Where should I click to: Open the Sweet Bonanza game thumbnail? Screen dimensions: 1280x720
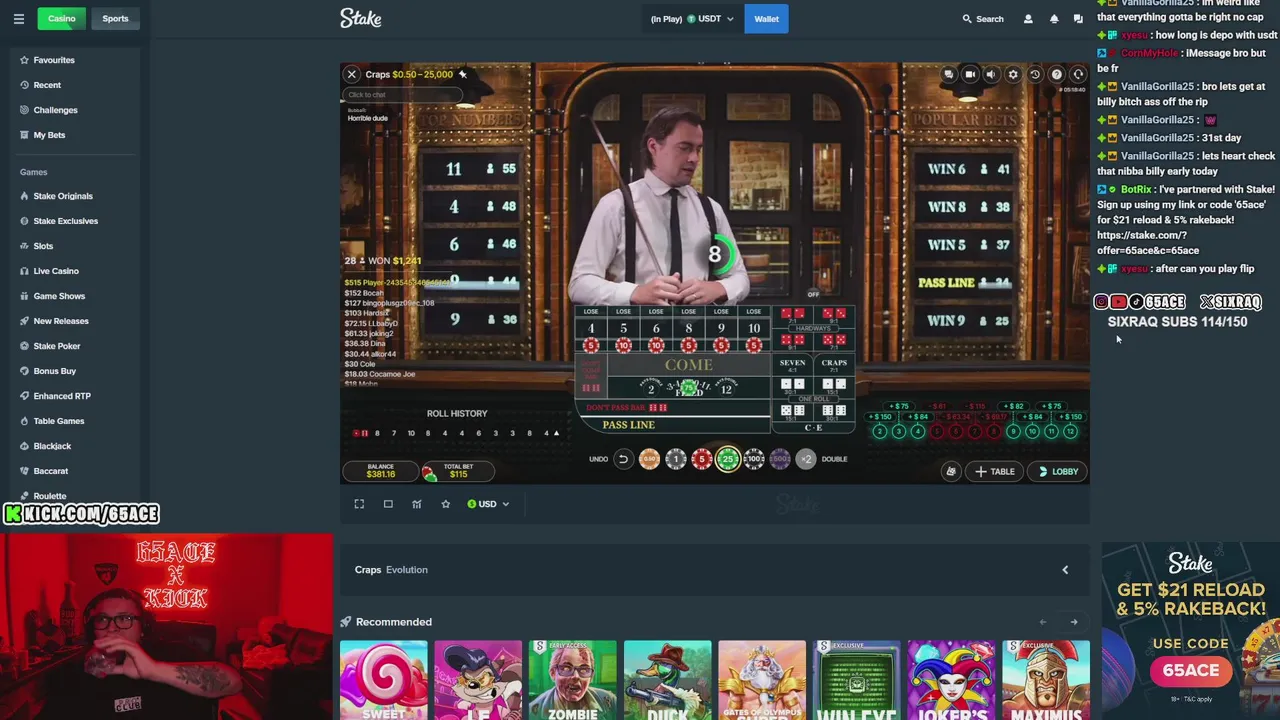(x=383, y=681)
